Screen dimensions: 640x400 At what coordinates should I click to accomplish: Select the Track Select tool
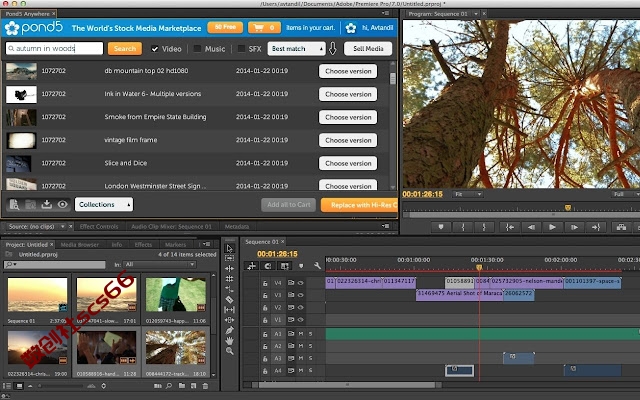click(230, 258)
